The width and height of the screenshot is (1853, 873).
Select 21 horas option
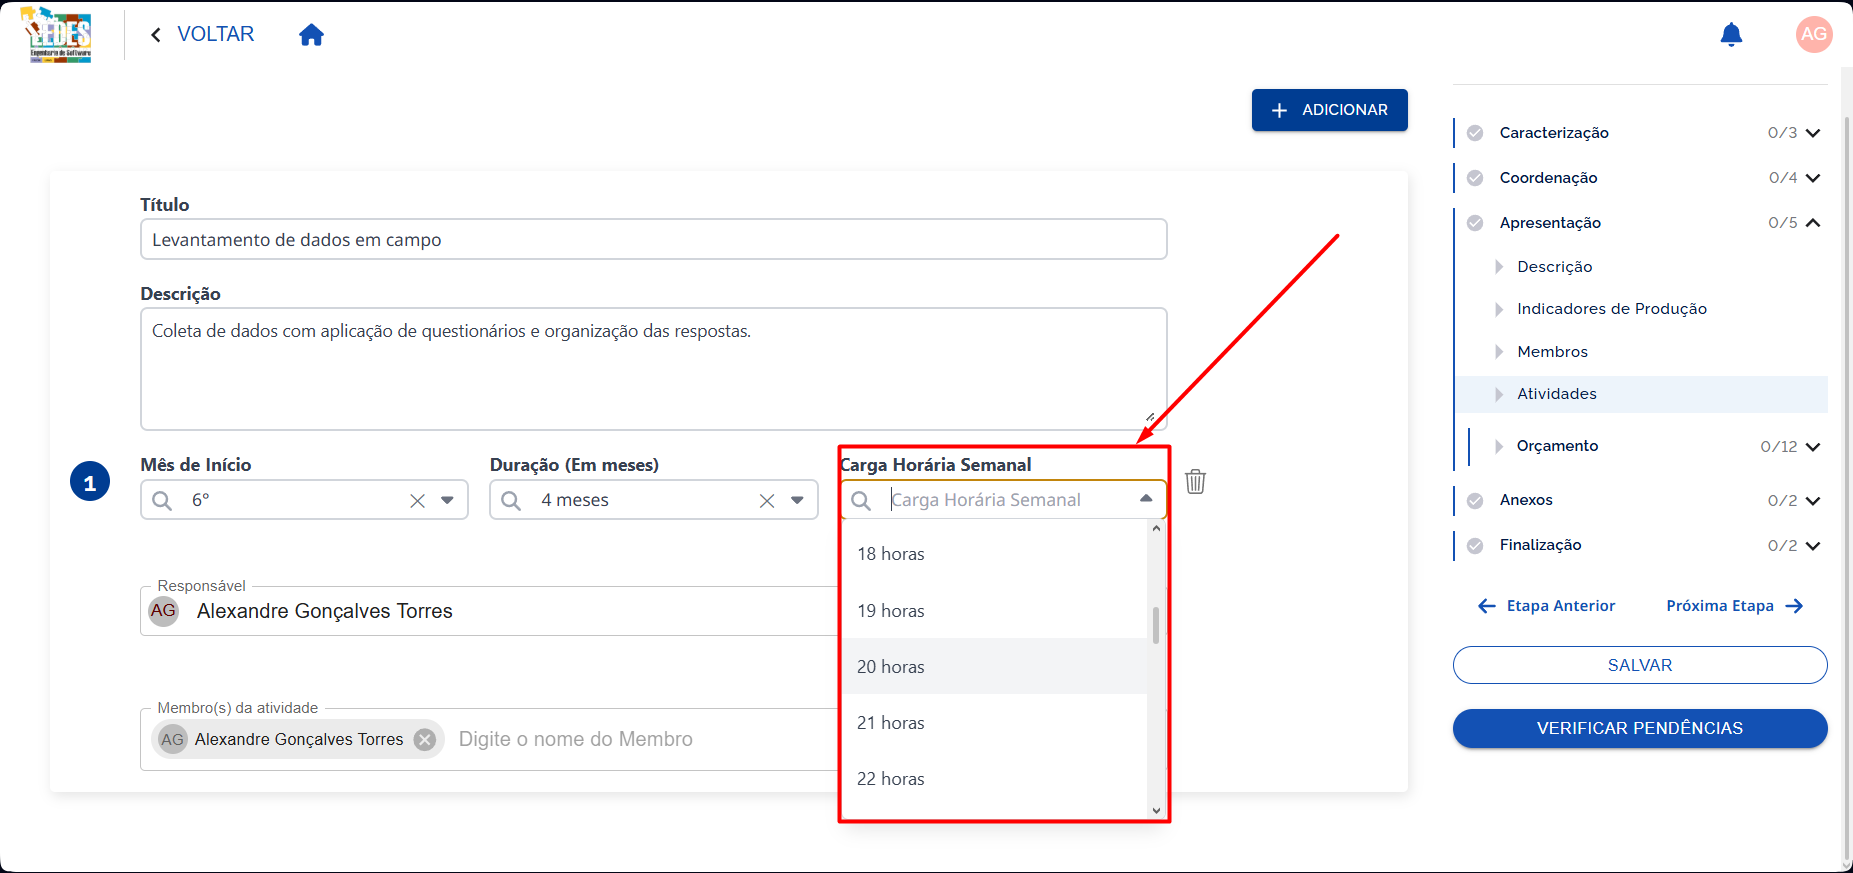tap(995, 723)
